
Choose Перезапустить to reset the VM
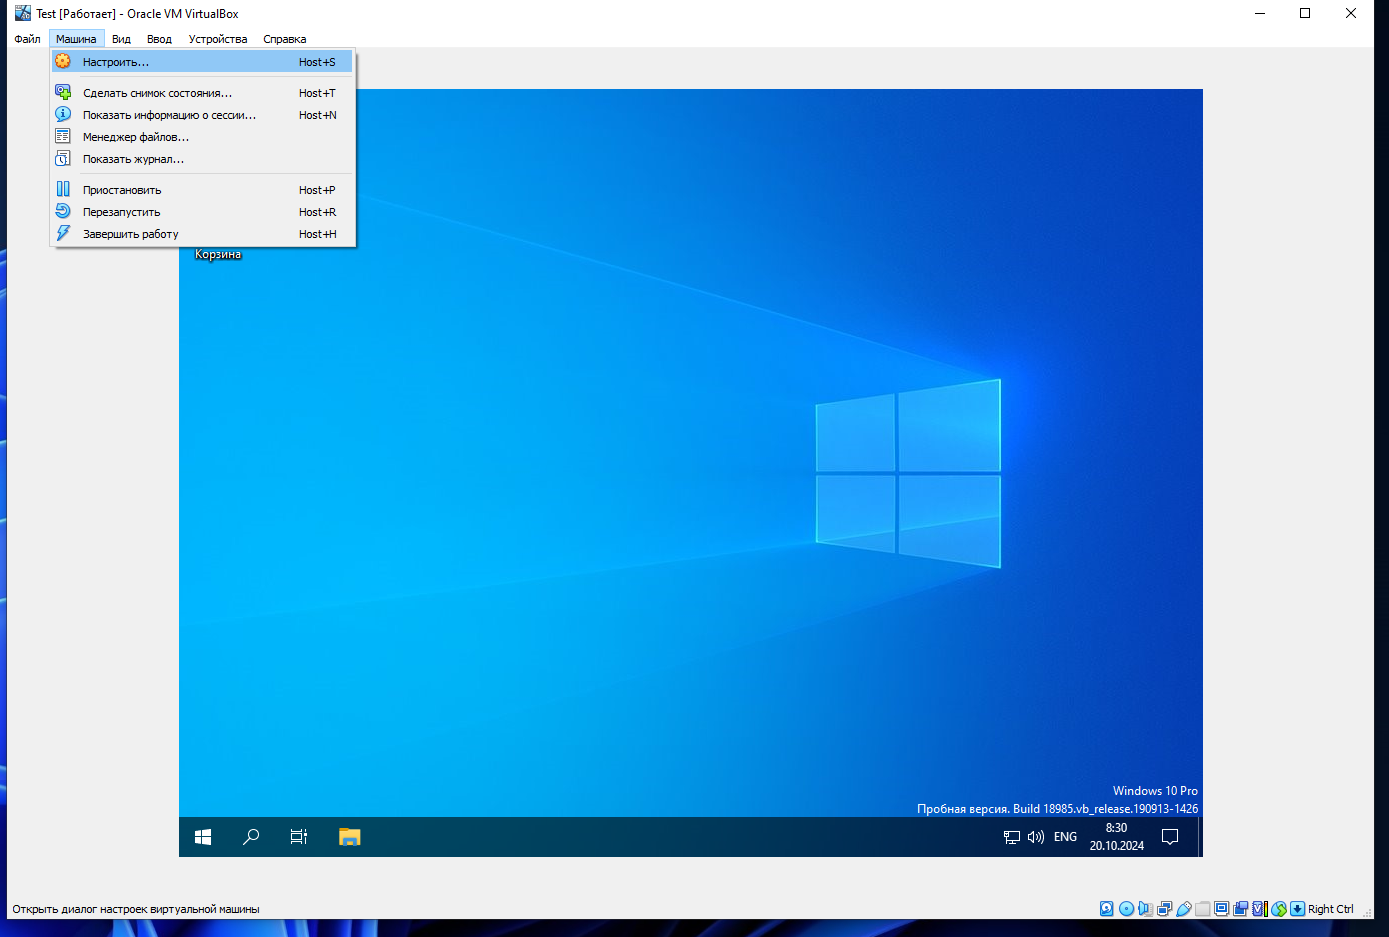(x=202, y=212)
